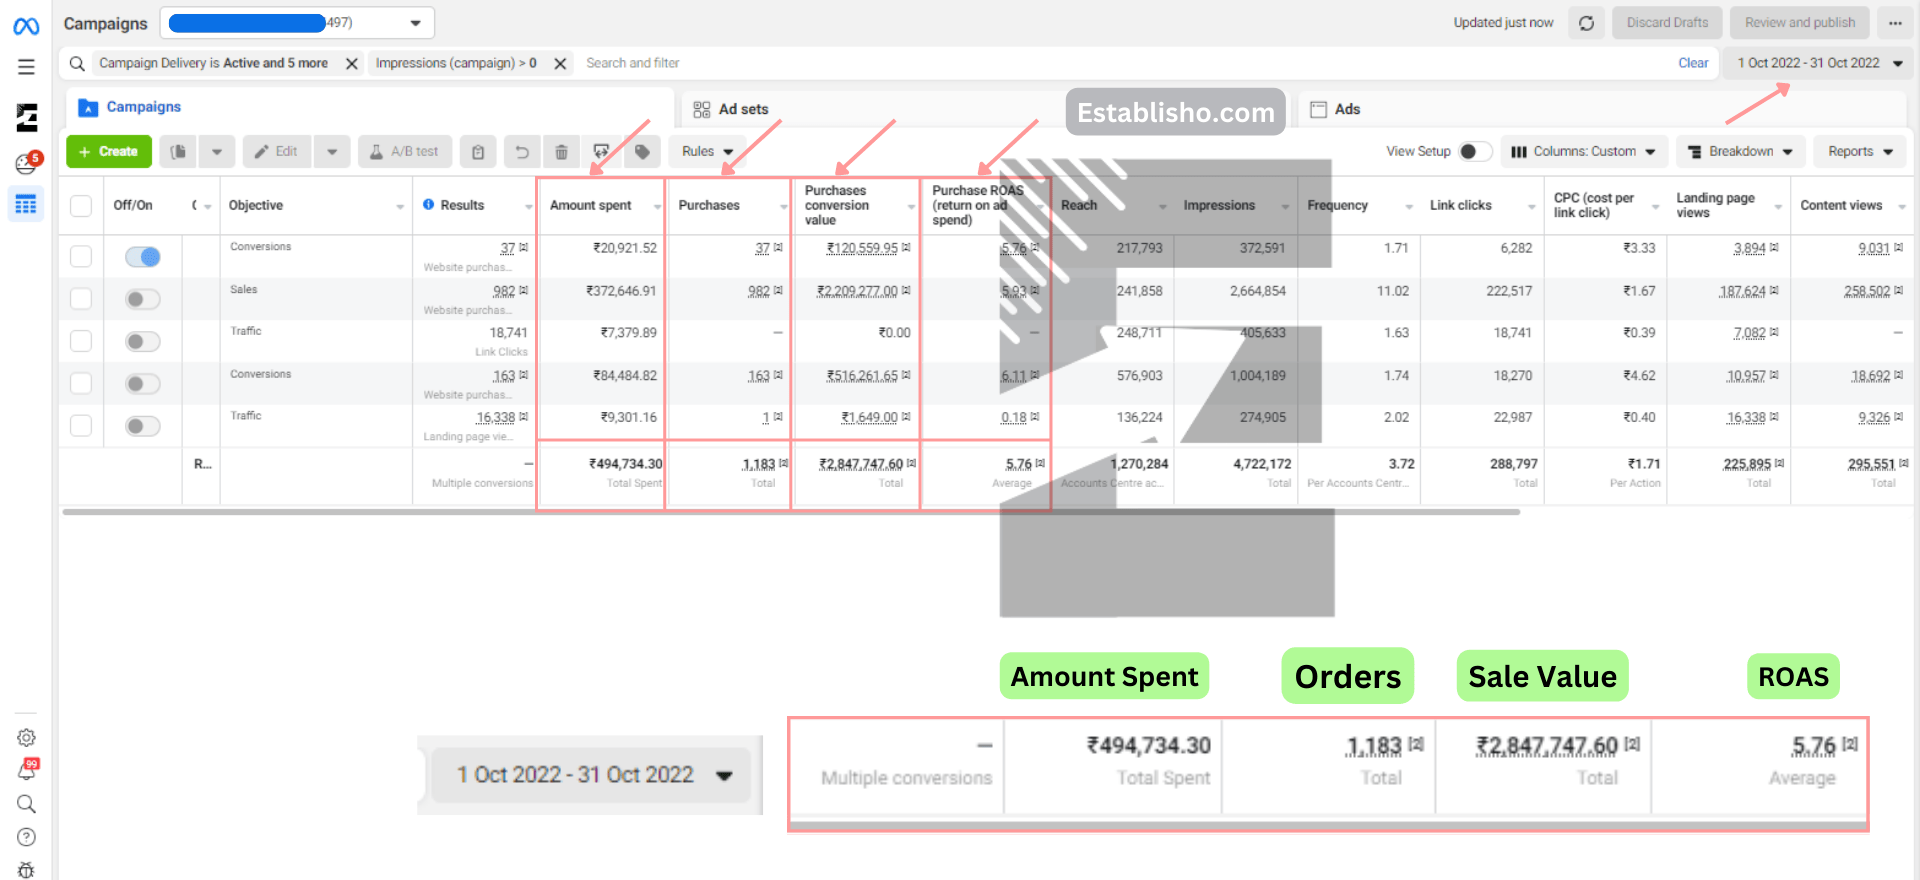Open the hamburger menu in left sidebar

point(27,67)
